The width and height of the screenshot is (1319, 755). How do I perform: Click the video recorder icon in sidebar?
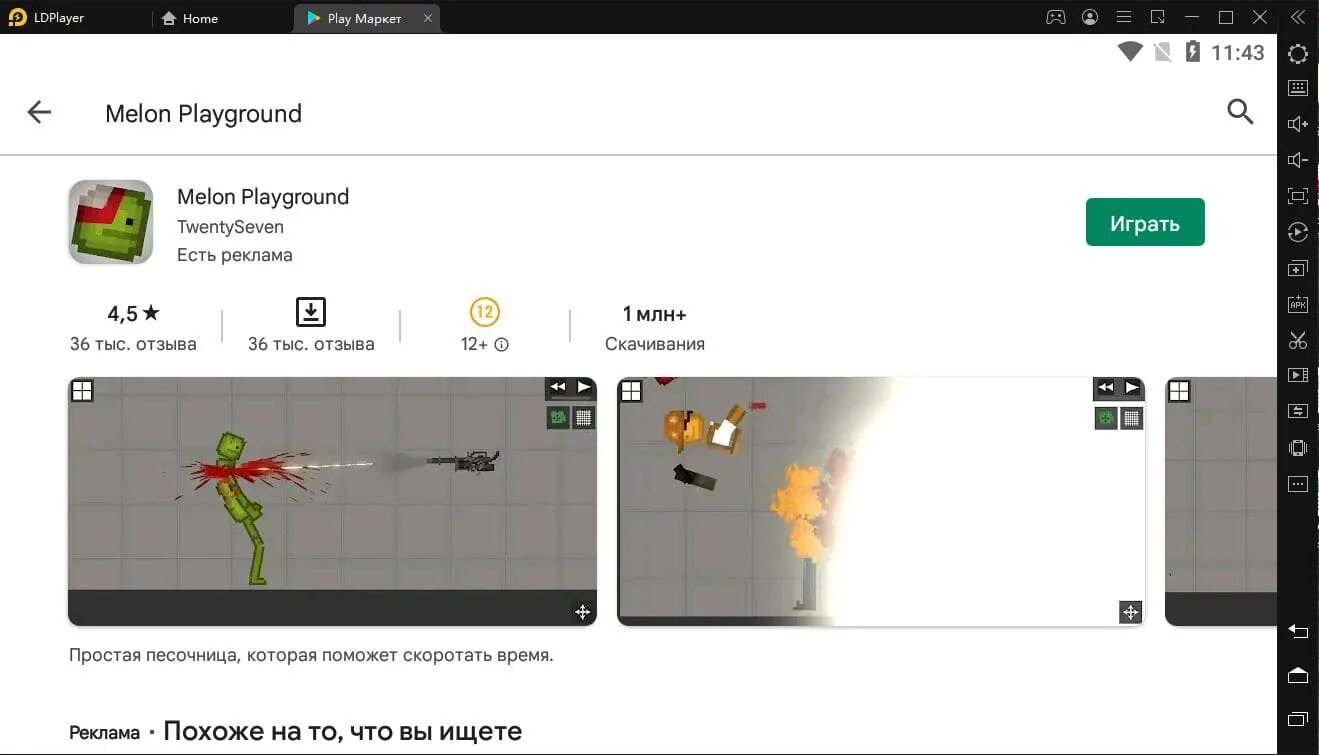point(1298,375)
